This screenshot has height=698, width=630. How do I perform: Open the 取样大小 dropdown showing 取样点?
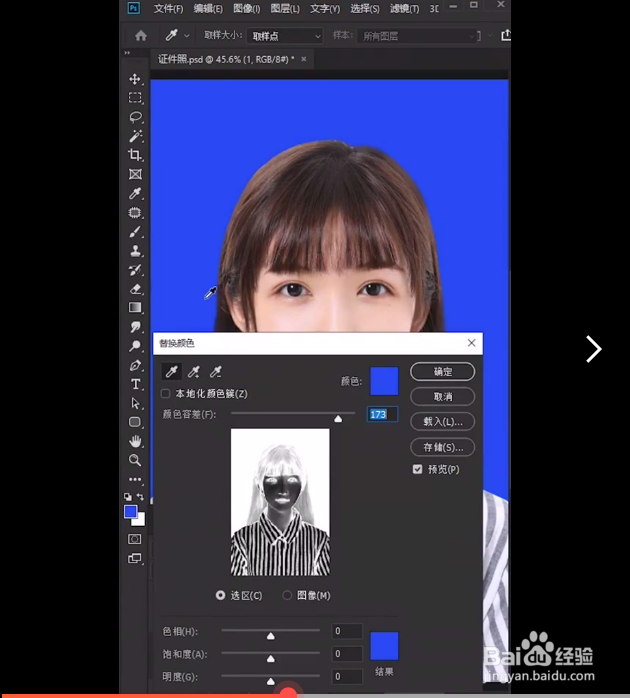[285, 36]
